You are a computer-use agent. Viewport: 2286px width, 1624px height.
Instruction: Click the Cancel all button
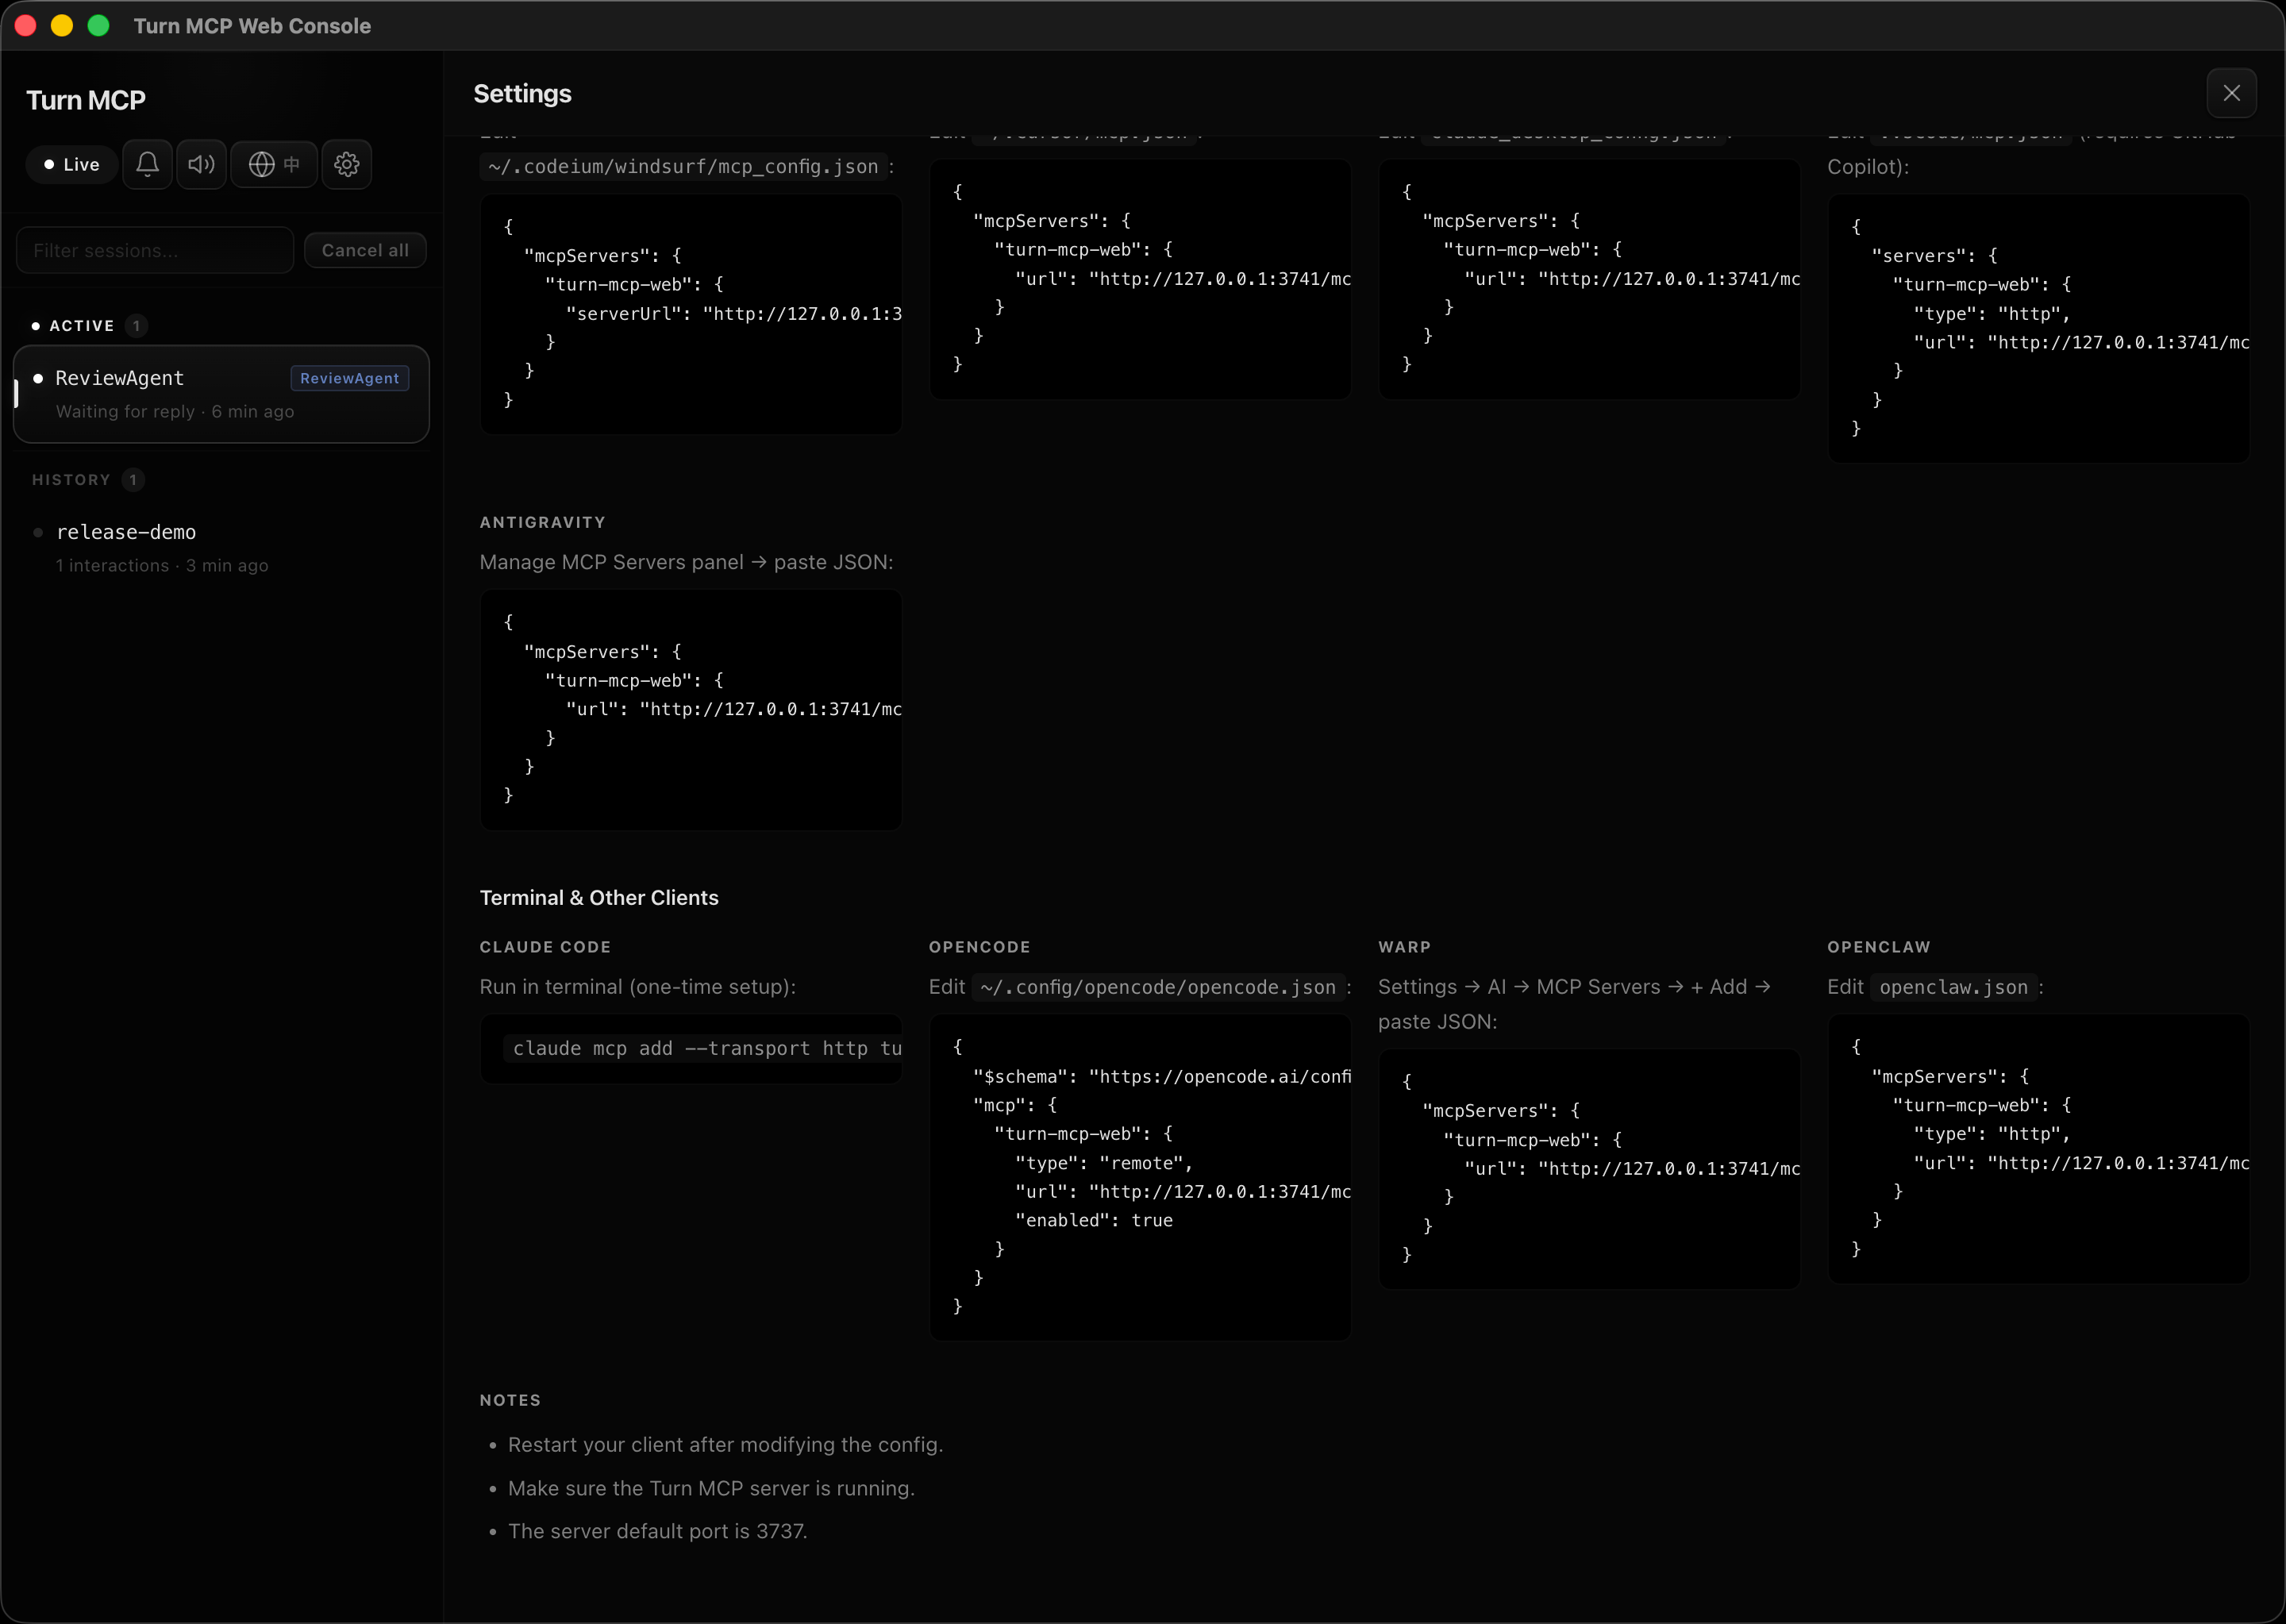[365, 250]
